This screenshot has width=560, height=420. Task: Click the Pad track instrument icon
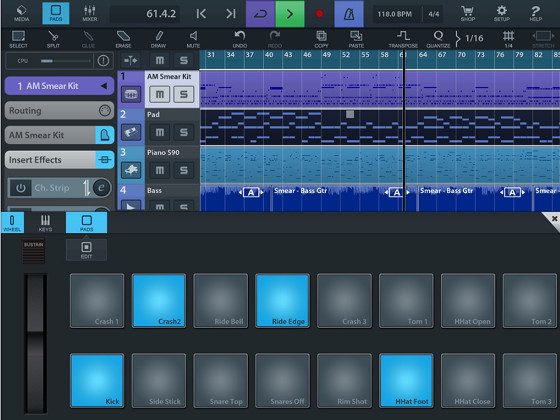point(131,132)
